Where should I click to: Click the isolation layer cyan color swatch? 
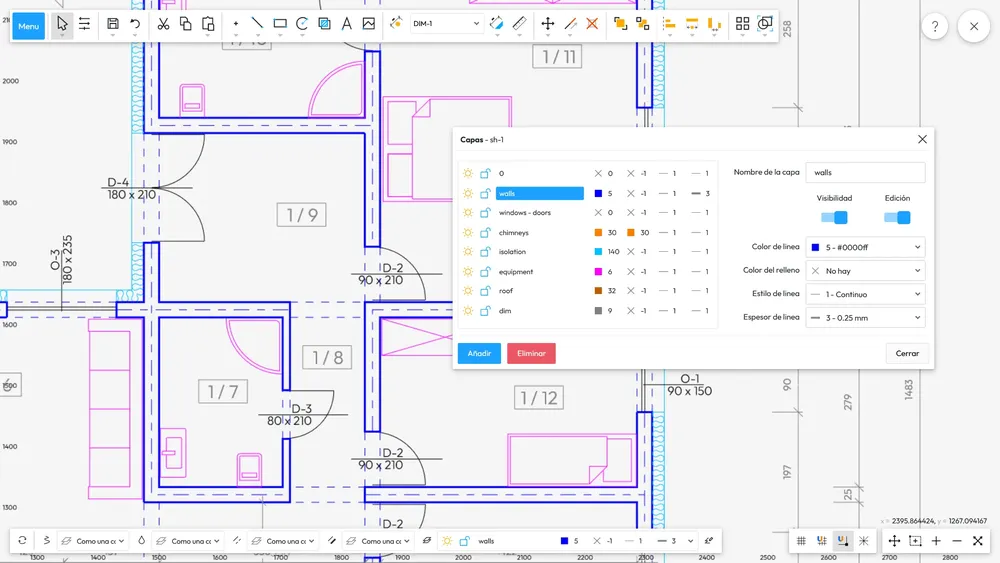598,252
